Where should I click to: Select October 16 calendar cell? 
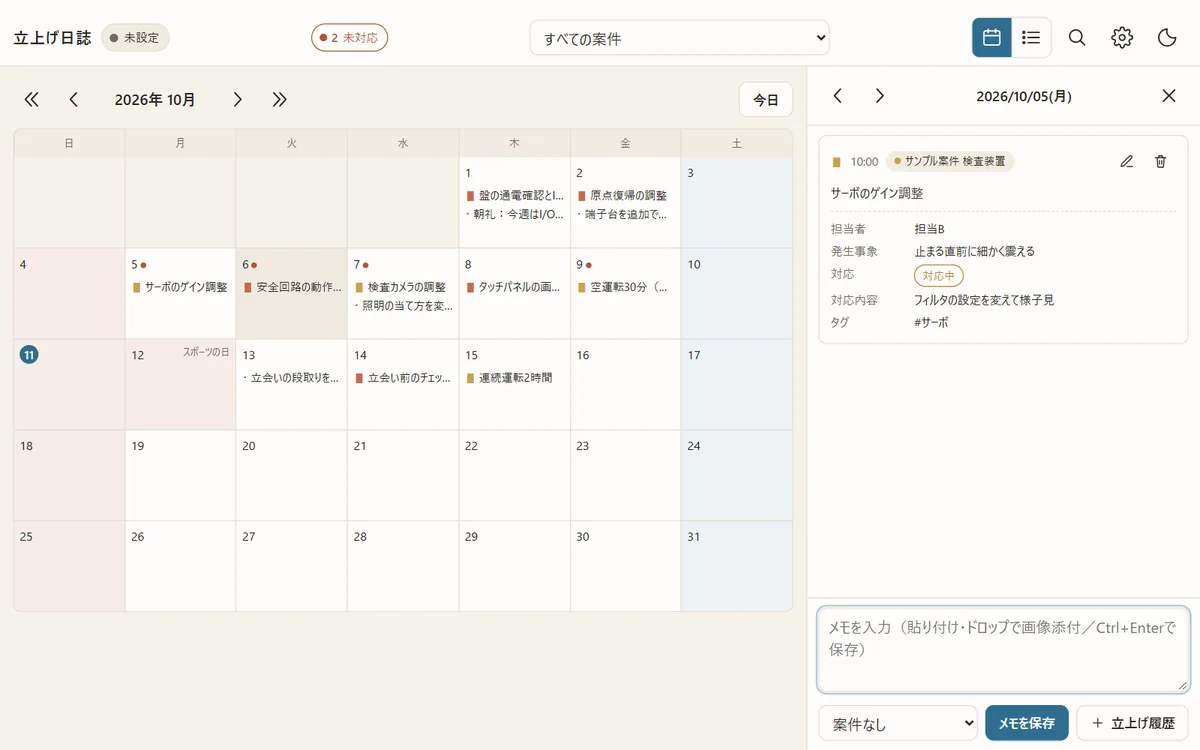click(x=625, y=385)
